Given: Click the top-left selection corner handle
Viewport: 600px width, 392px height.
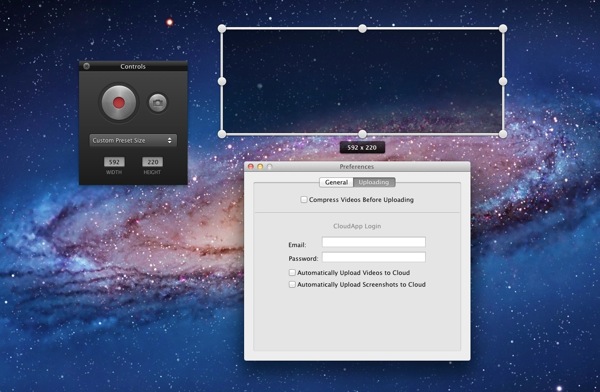Looking at the screenshot, I should pos(222,28).
